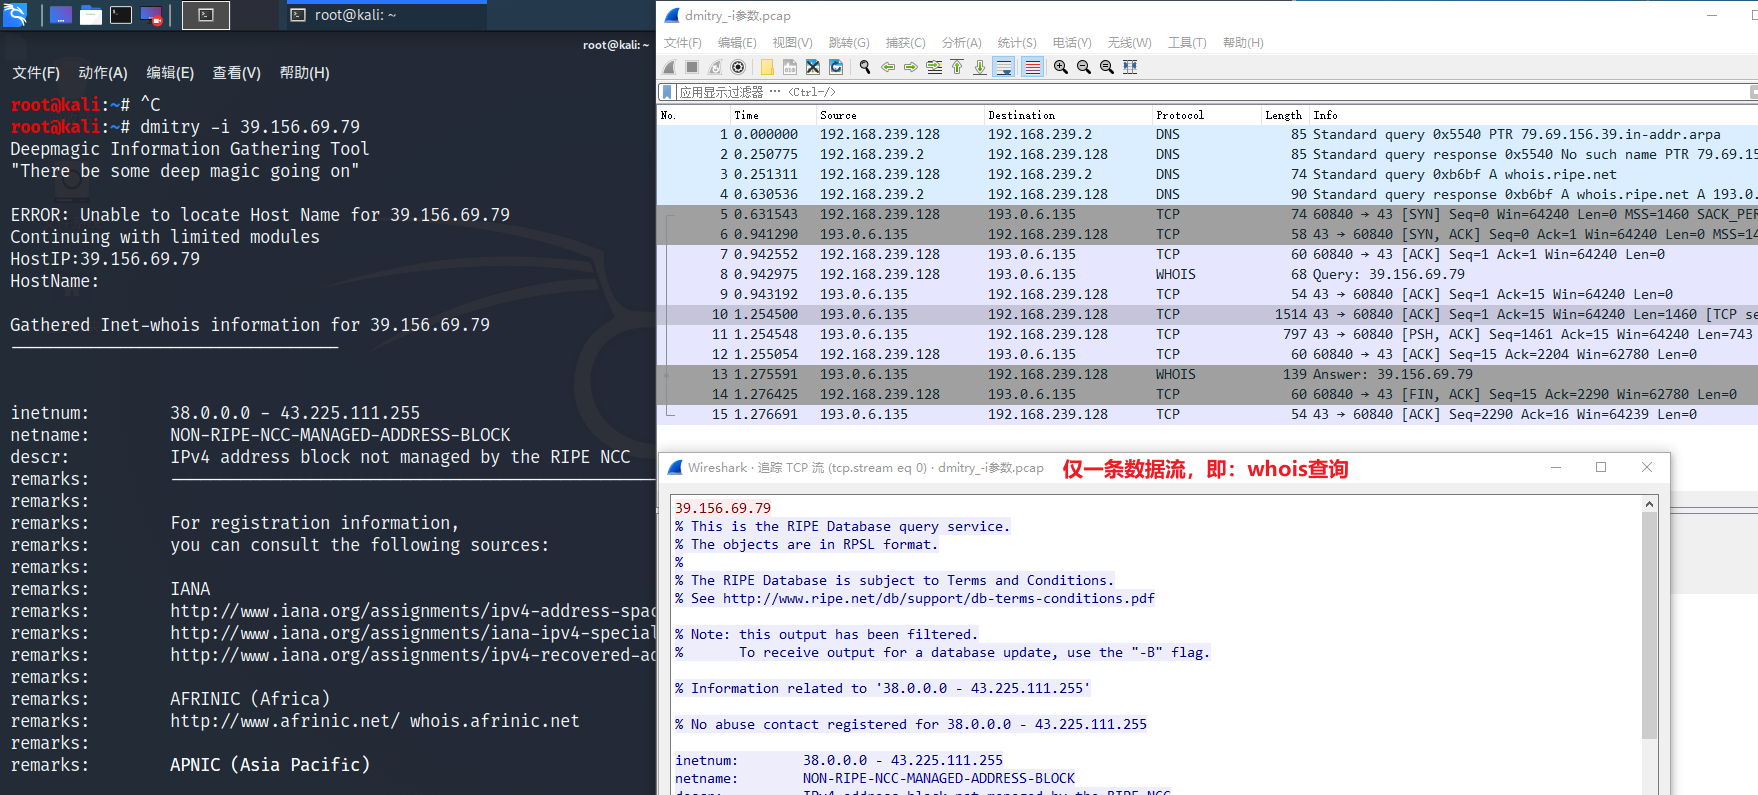Click the zoom out magnifier icon
The image size is (1758, 795).
1084,67
